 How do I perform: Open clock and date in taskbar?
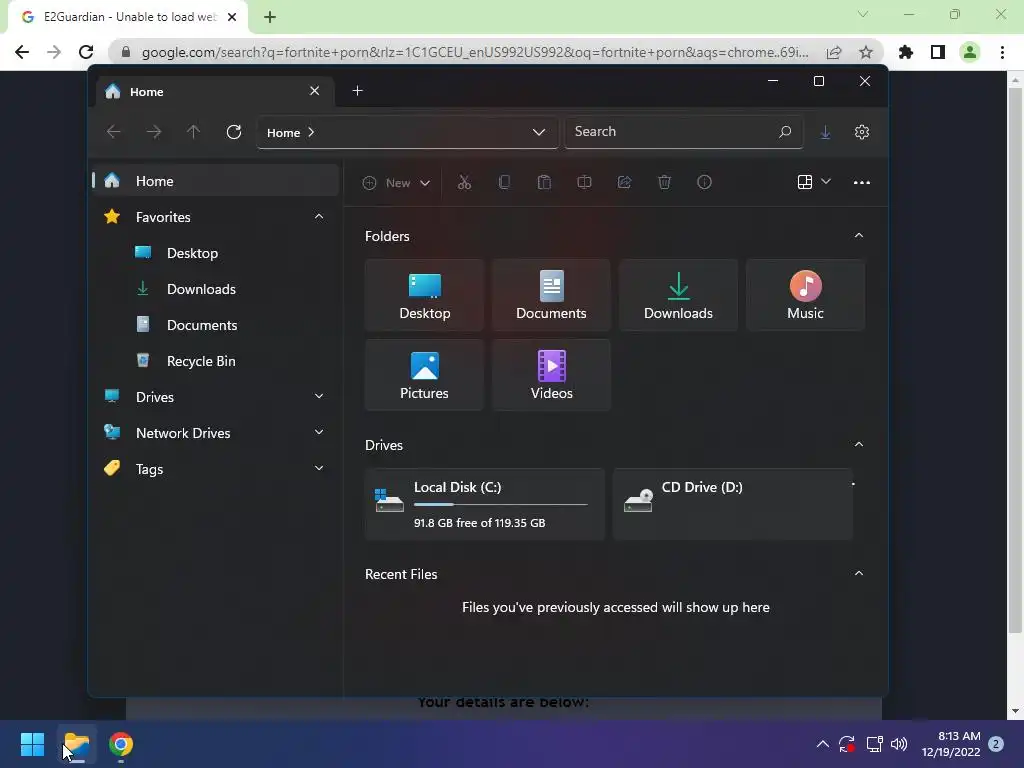coord(951,744)
